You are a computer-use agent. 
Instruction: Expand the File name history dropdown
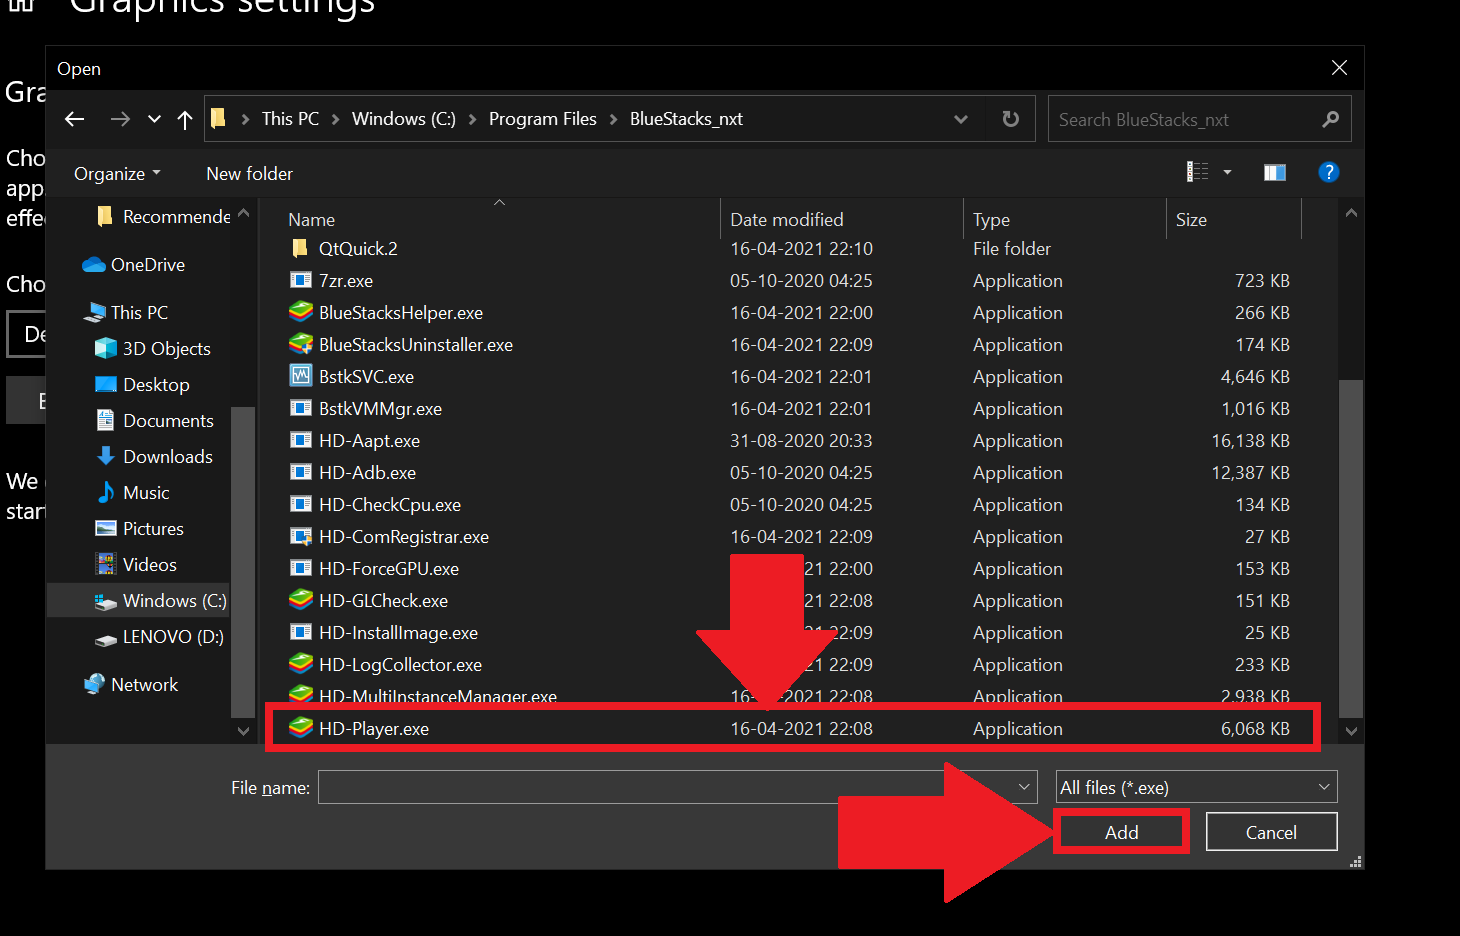tap(1024, 787)
